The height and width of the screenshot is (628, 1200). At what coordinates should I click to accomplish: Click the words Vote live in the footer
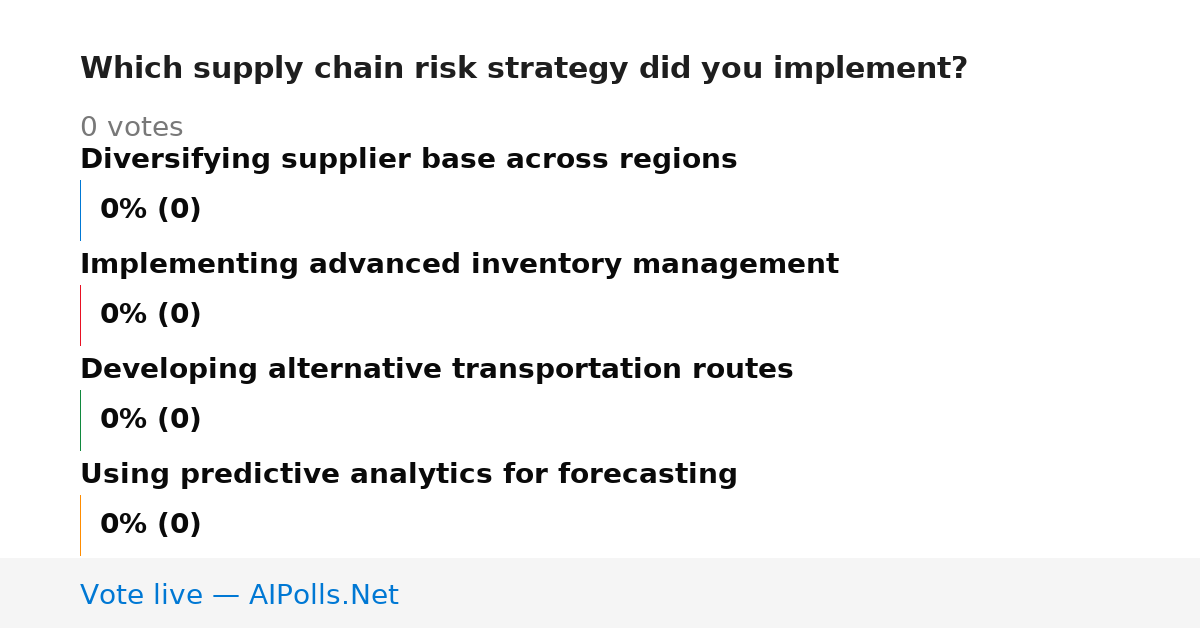141,595
